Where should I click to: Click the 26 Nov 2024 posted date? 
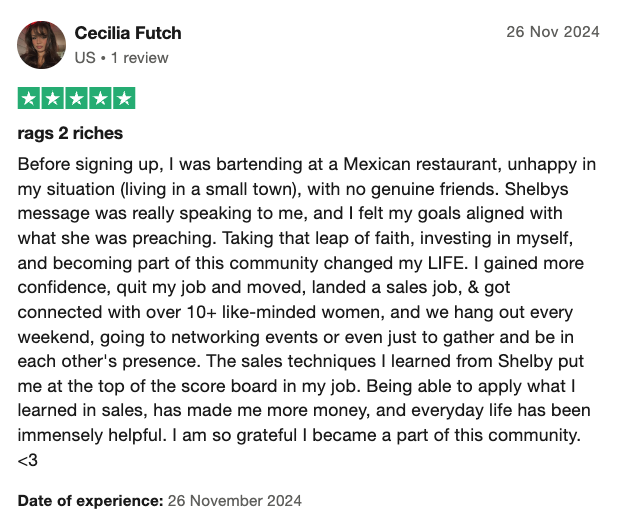click(x=553, y=32)
